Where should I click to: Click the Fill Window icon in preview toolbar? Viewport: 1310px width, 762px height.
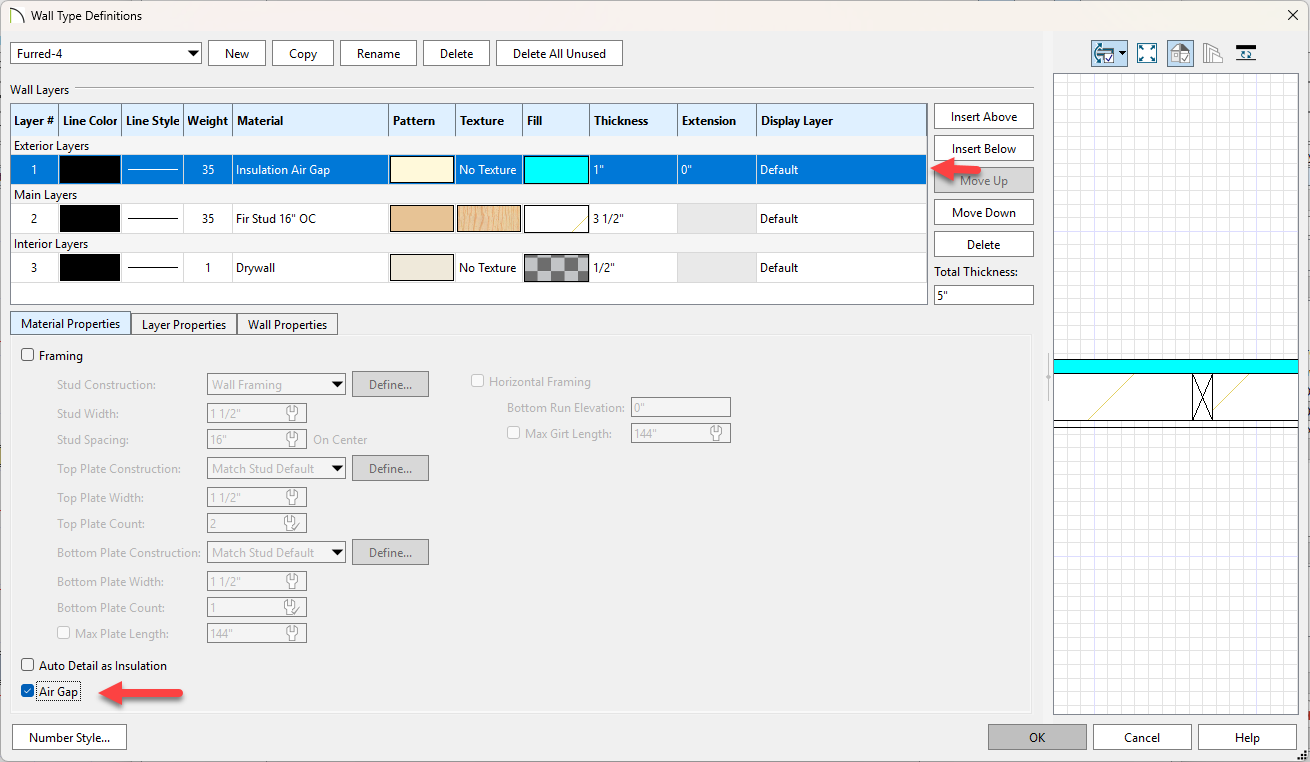click(1147, 53)
